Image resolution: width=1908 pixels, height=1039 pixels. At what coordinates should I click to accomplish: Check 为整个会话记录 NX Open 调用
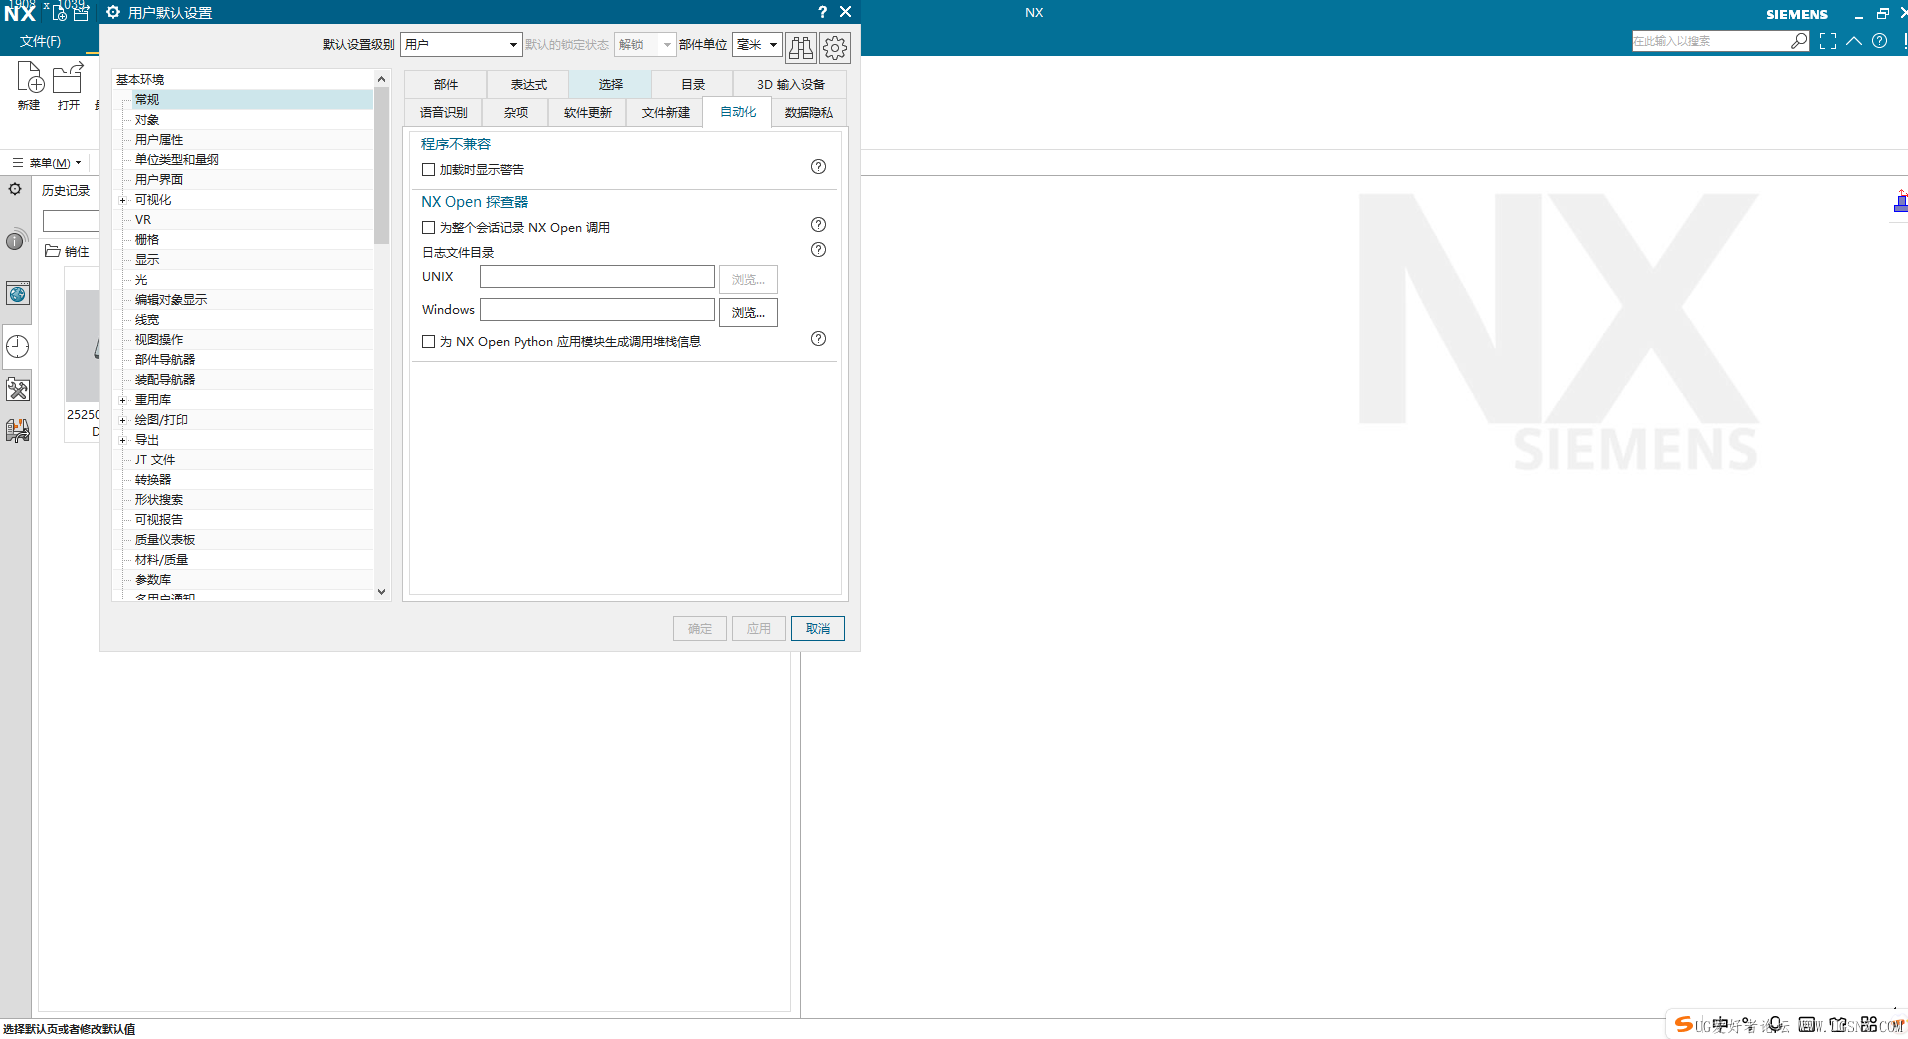(x=429, y=228)
